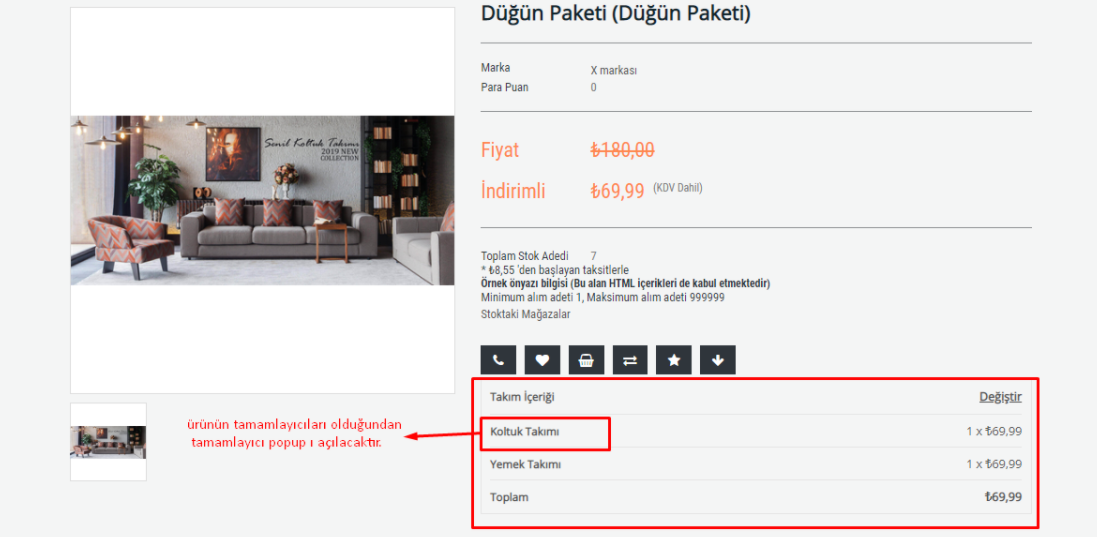Viewport: 1097px width, 537px height.
Task: Click the quantity price in Koltuk Takımı row
Action: (x=994, y=431)
